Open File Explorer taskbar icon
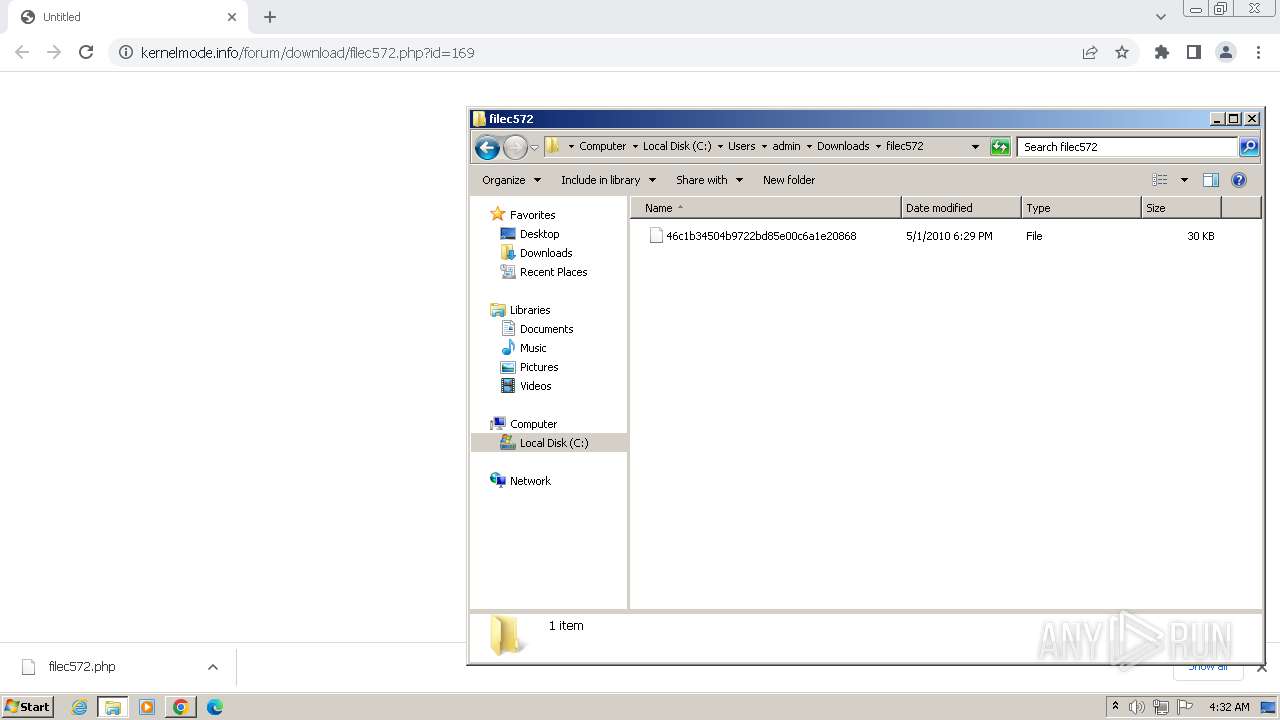This screenshot has width=1280, height=720. (113, 707)
